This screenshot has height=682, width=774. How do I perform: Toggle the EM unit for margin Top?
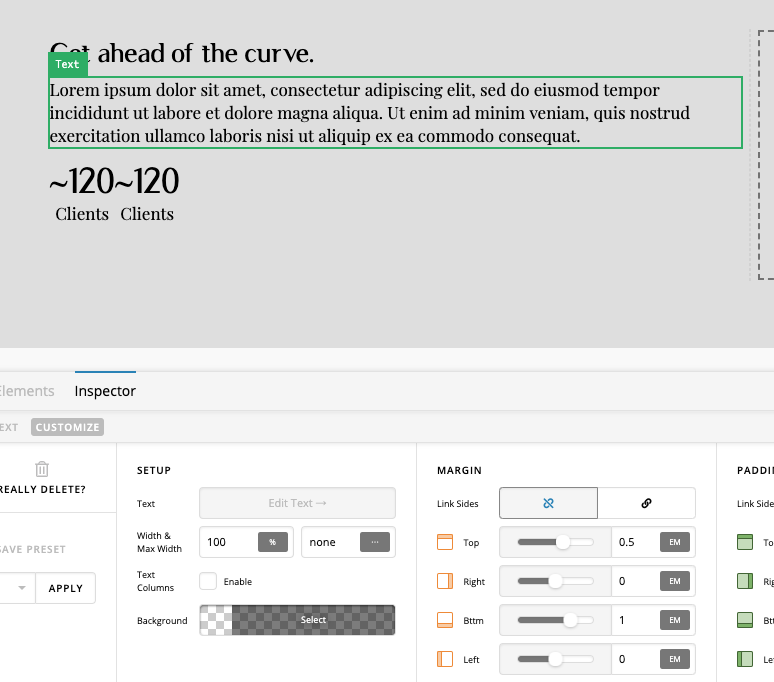pos(674,542)
